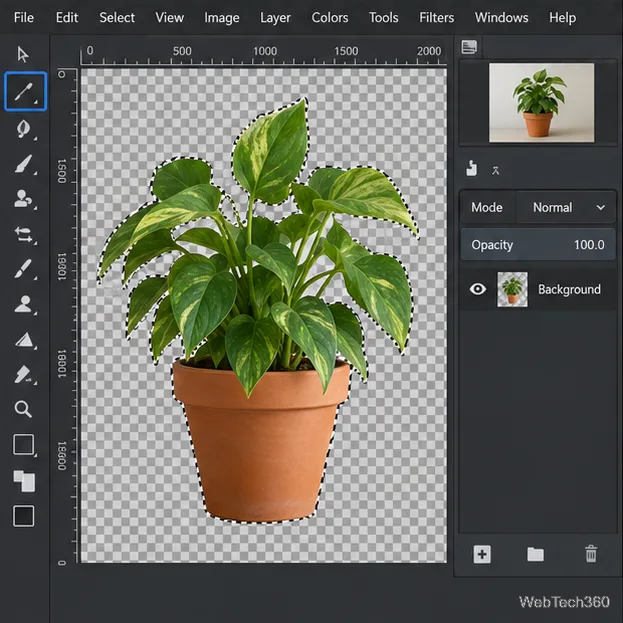The height and width of the screenshot is (623, 623).
Task: Open the File menu
Action: tap(24, 17)
